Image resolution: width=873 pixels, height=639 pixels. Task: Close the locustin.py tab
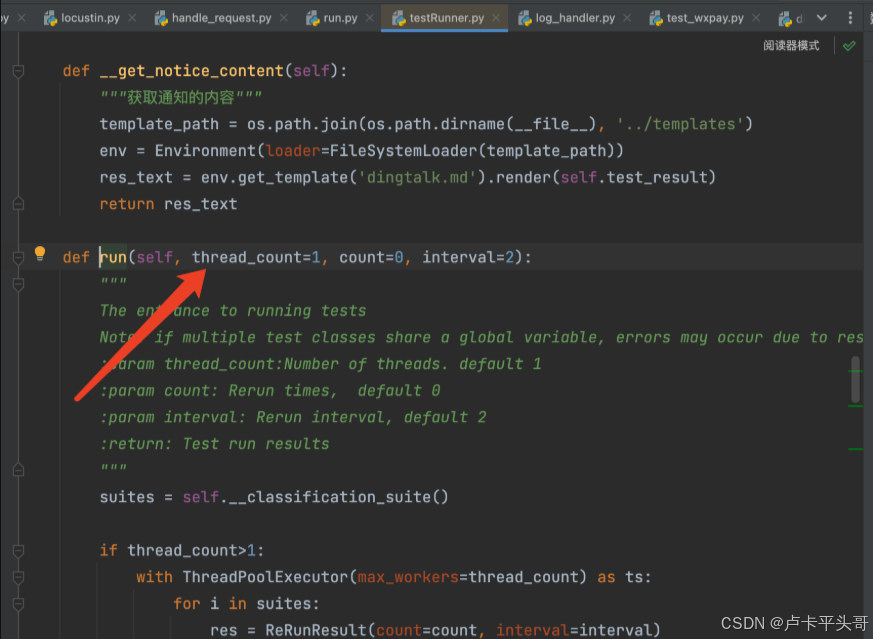pyautogui.click(x=132, y=18)
